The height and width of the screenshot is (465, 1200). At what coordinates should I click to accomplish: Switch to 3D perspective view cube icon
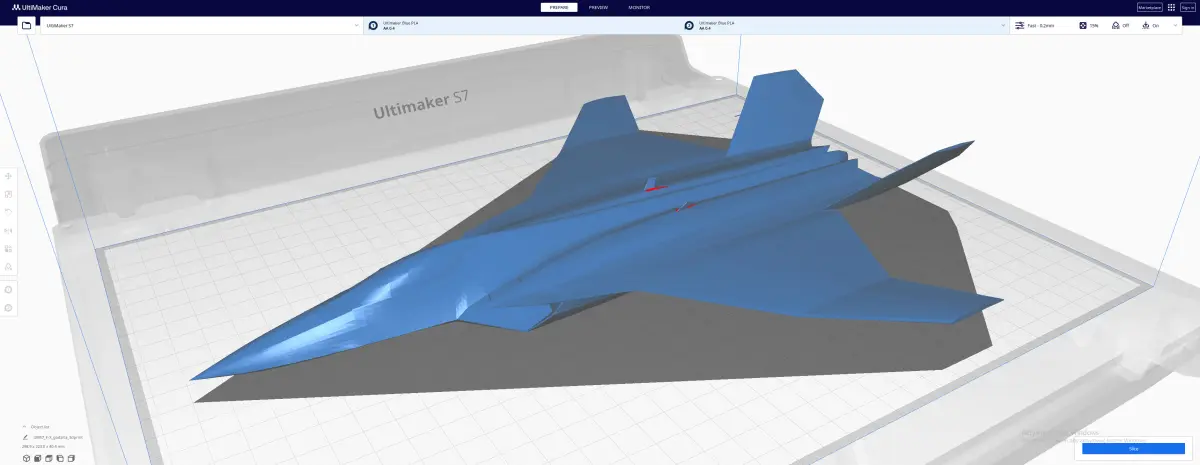coord(26,458)
